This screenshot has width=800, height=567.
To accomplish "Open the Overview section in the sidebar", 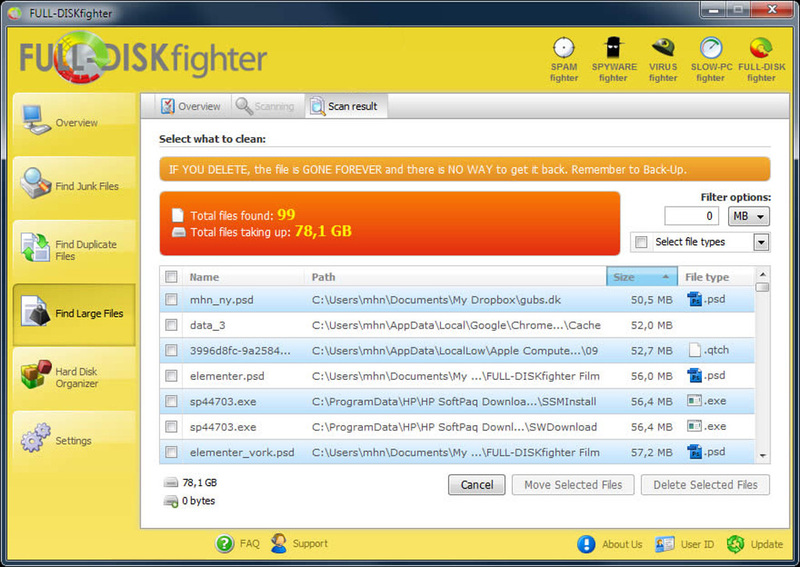I will point(74,122).
